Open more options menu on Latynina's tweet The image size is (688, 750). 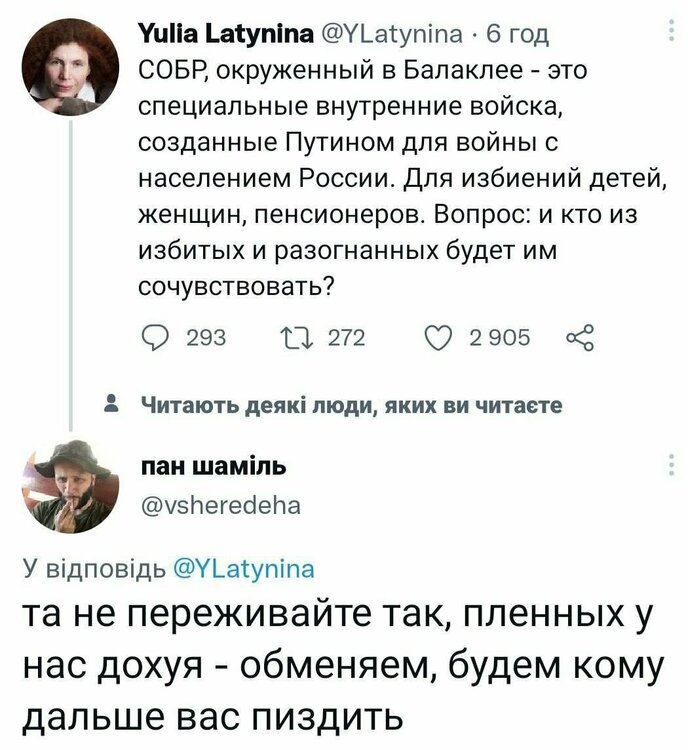(669, 35)
